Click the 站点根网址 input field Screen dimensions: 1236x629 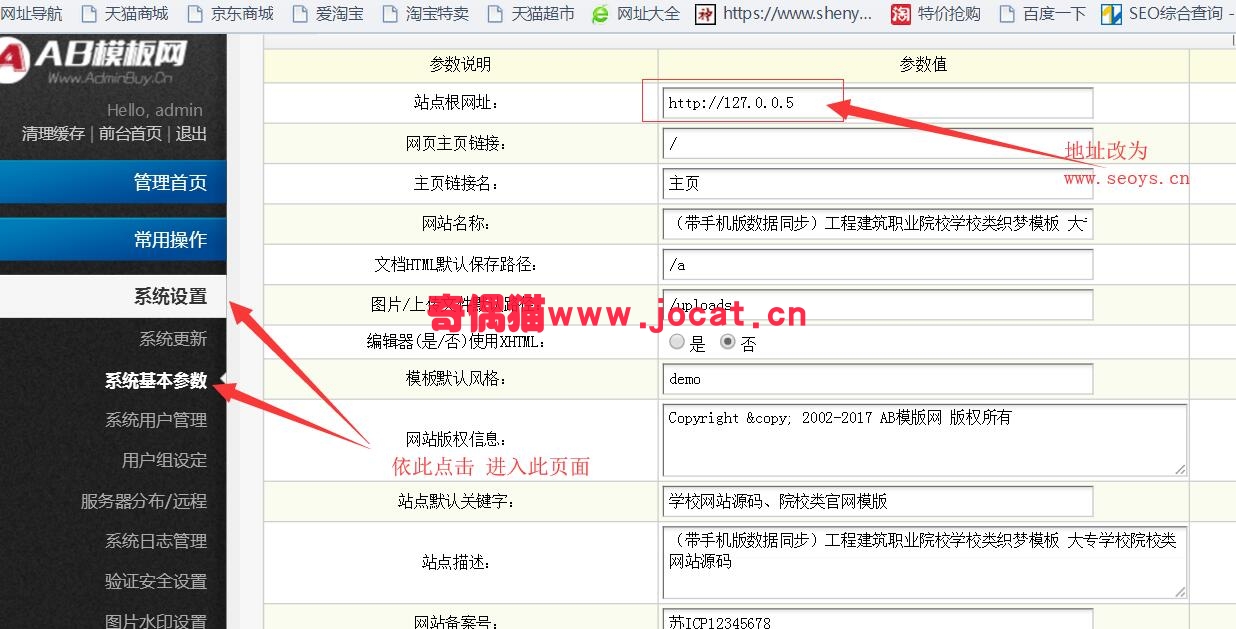[x=877, y=103]
